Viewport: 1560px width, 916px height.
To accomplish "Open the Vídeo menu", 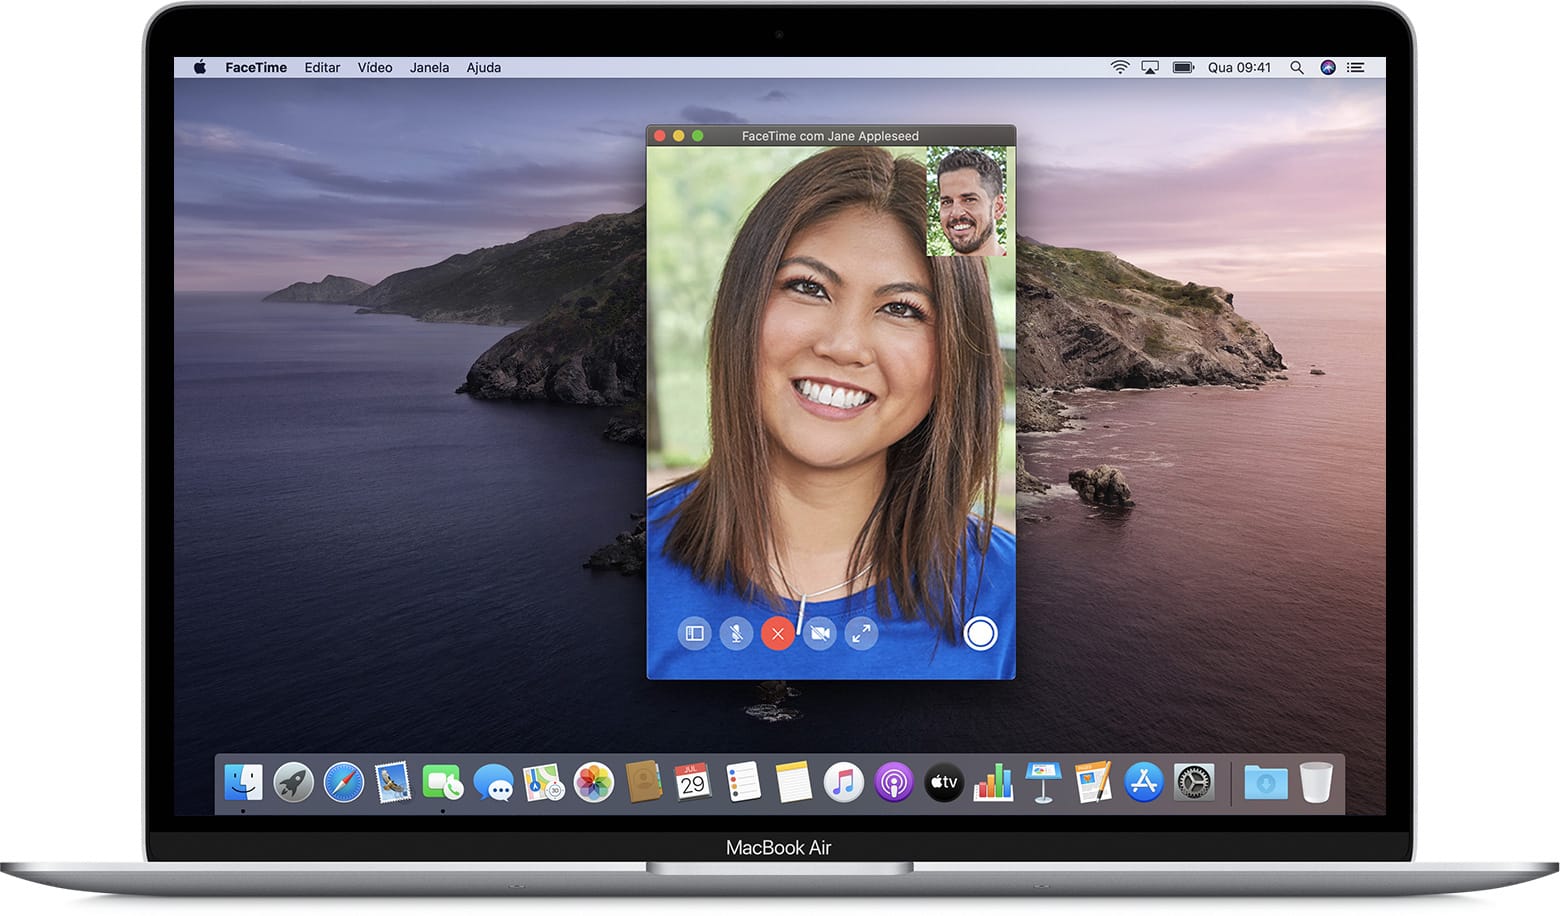I will (x=375, y=67).
